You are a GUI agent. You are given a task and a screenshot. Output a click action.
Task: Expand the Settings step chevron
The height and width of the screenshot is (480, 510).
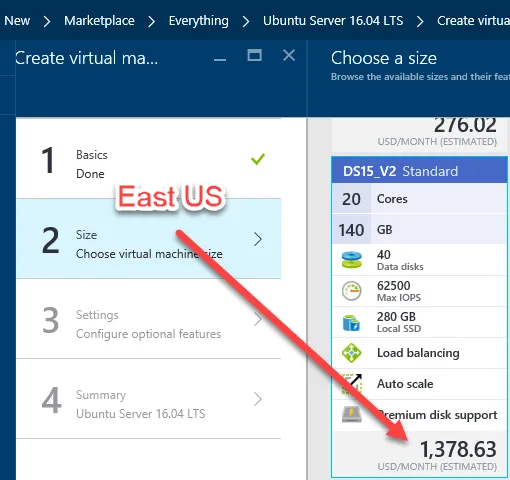[258, 319]
